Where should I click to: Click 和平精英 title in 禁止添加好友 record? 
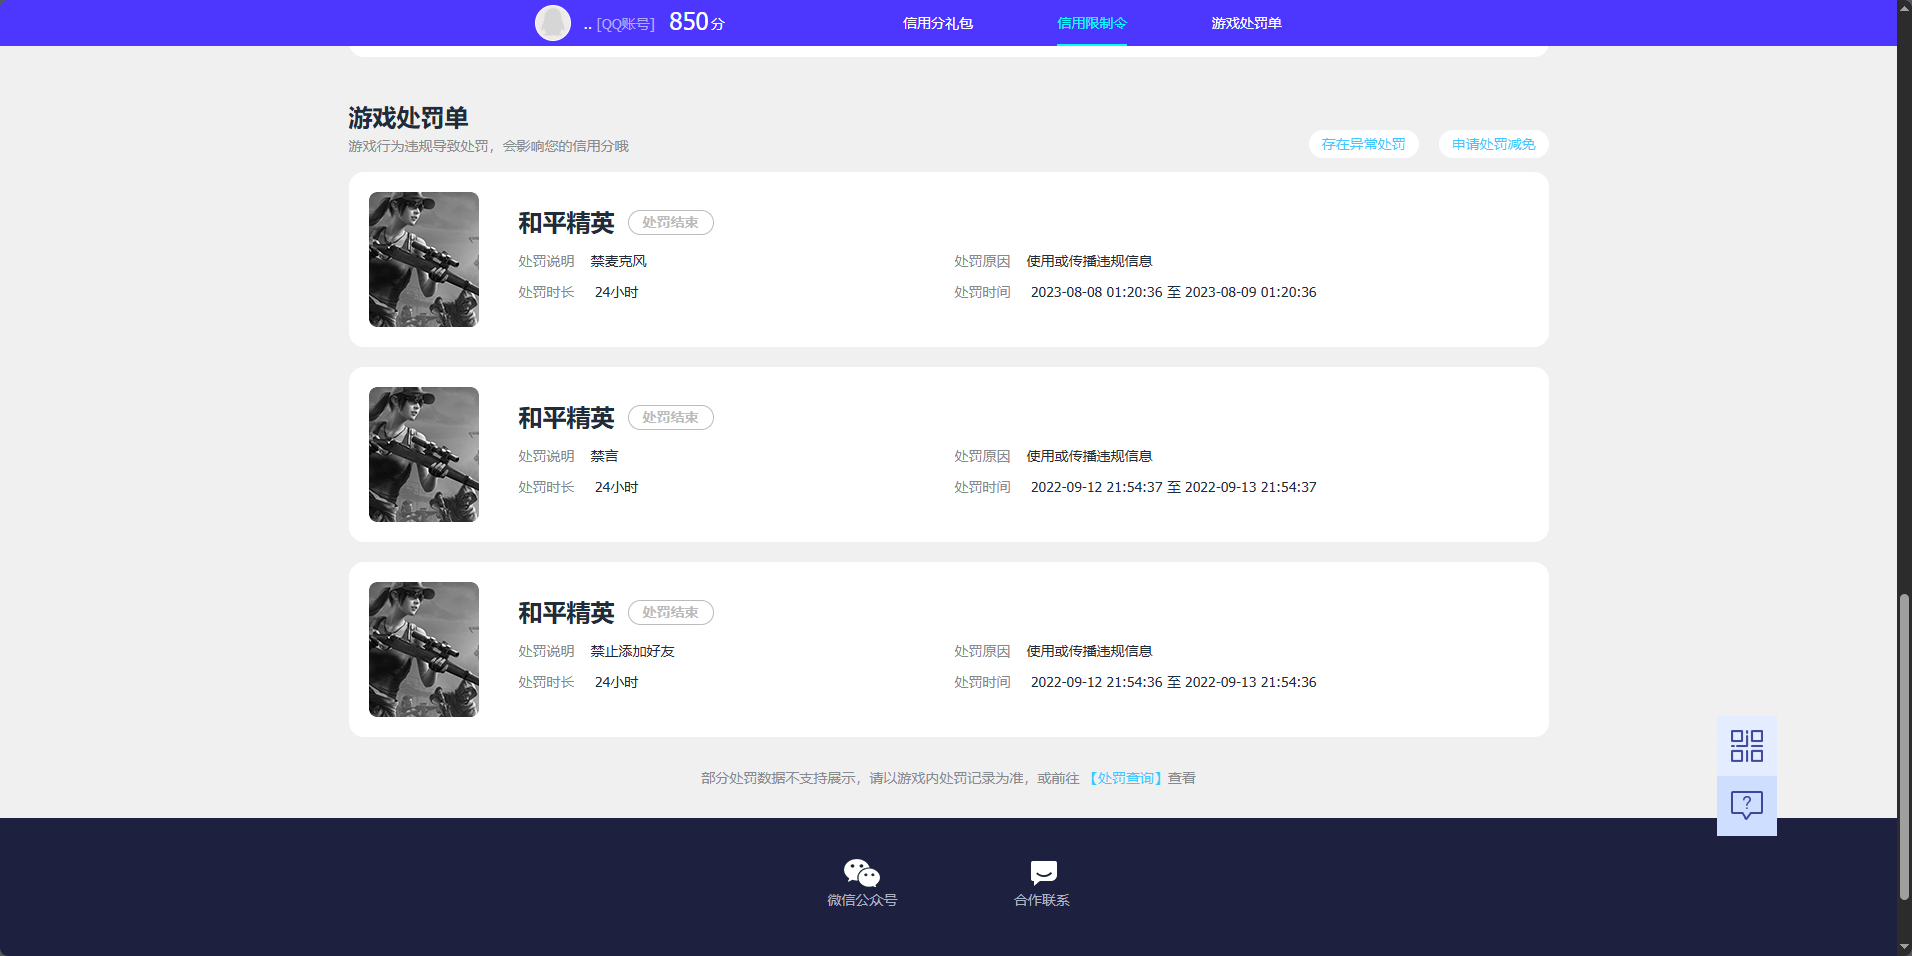point(566,613)
